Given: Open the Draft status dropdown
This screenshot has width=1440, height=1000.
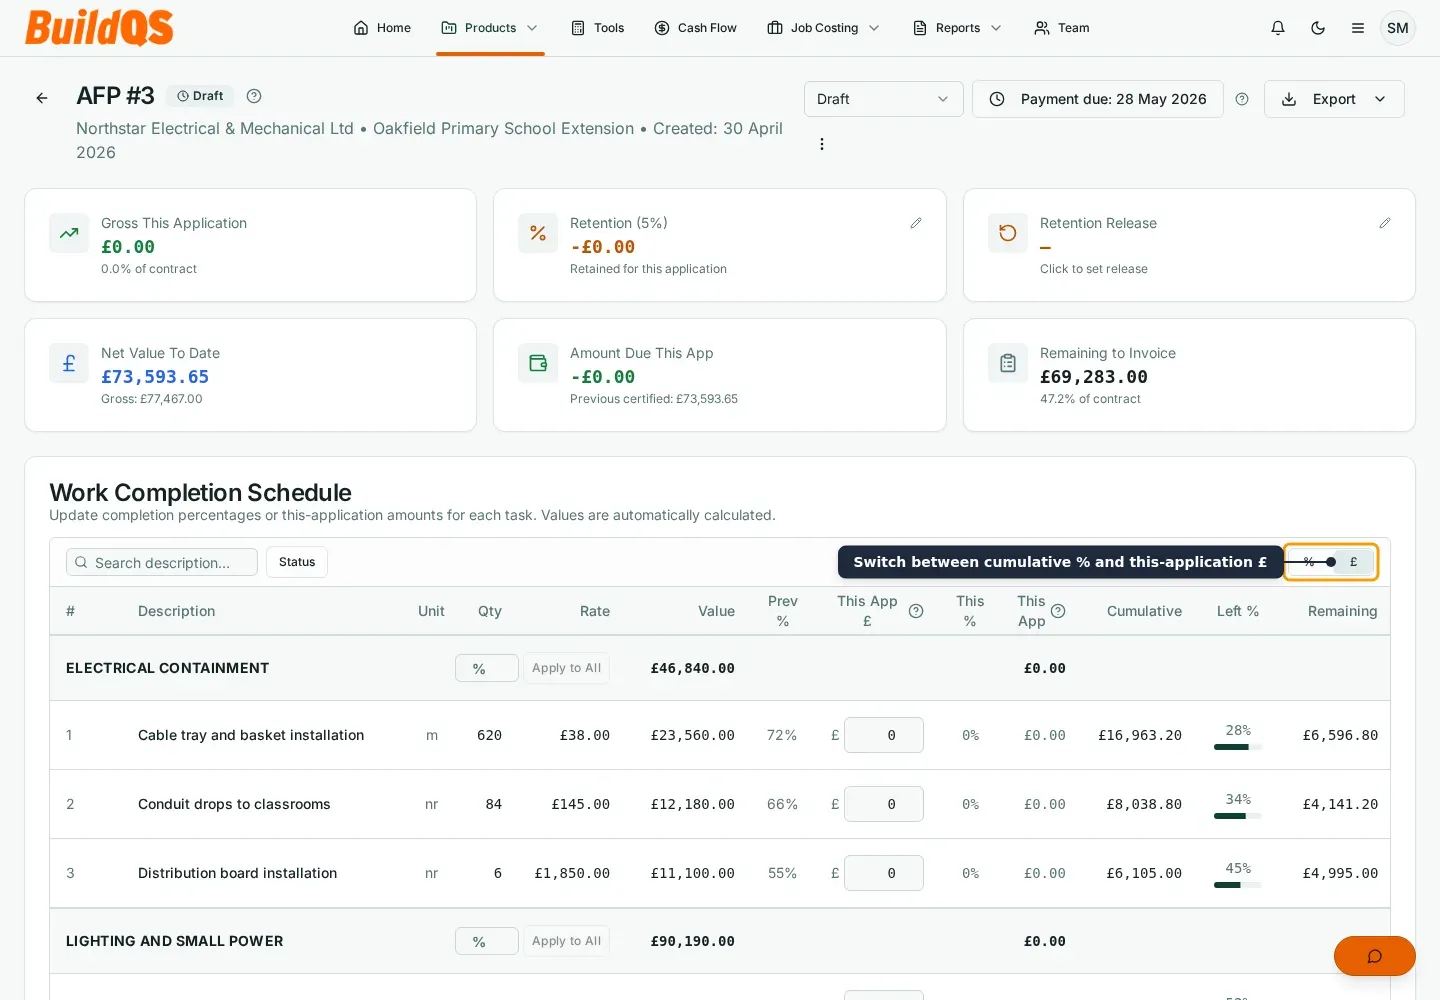Looking at the screenshot, I should pos(884,99).
